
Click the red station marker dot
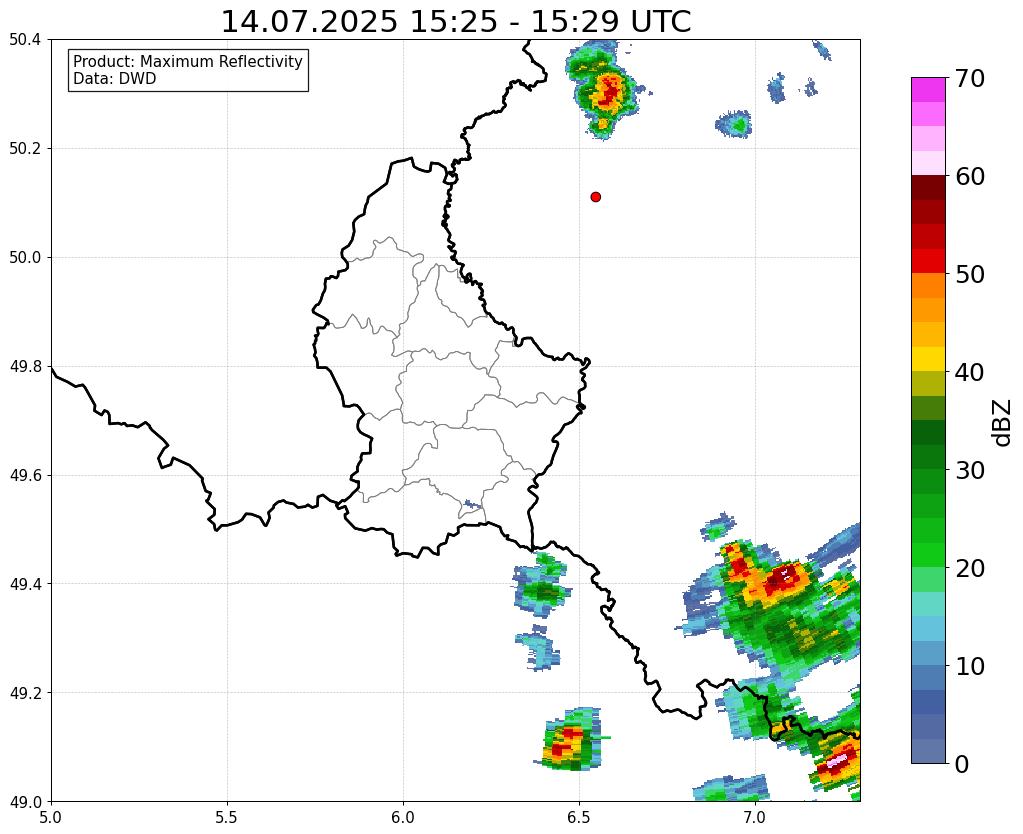point(595,196)
